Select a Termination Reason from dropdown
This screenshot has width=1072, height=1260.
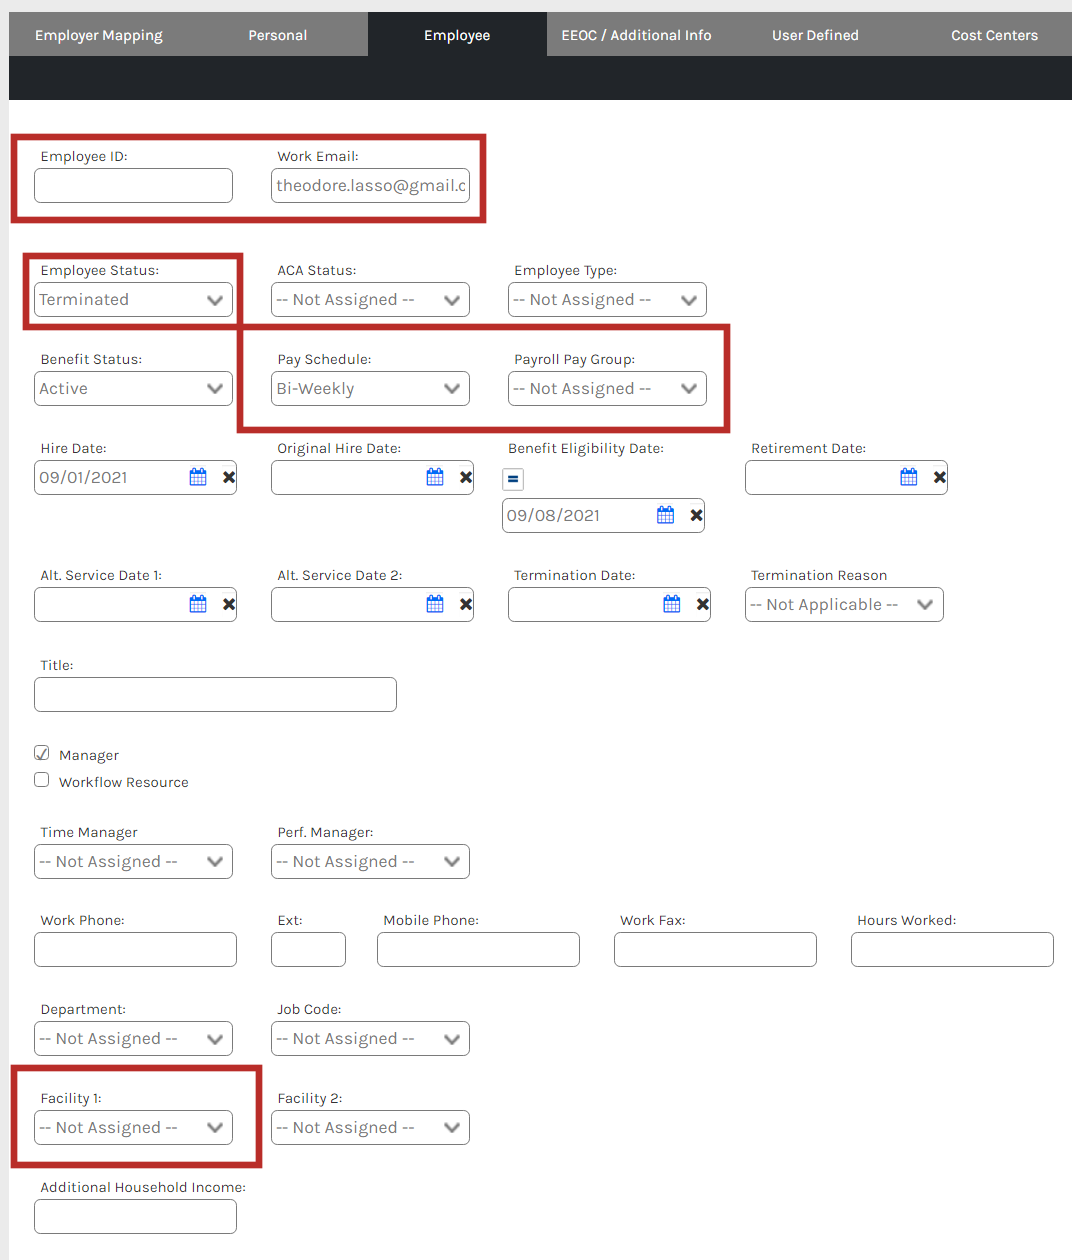(844, 604)
